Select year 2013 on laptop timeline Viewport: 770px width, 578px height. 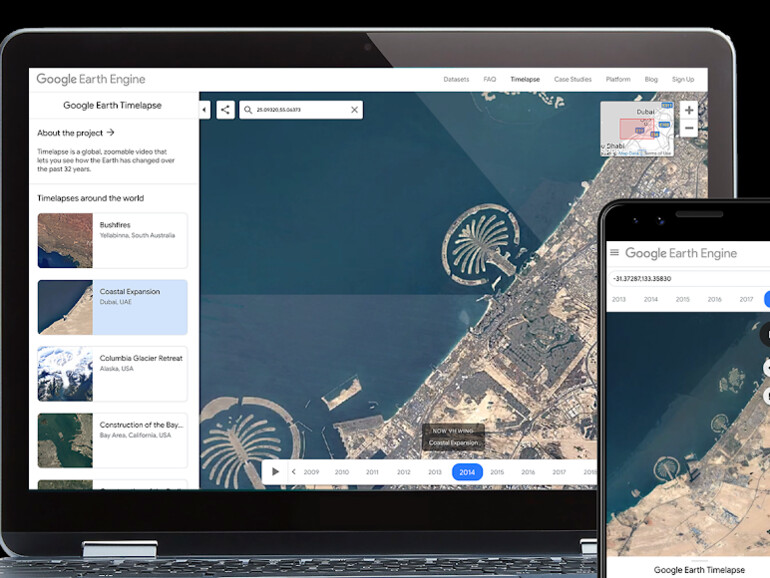(x=435, y=472)
